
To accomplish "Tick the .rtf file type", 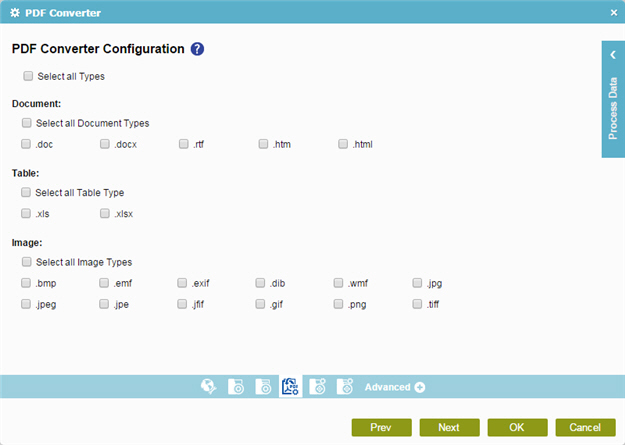I will [184, 144].
